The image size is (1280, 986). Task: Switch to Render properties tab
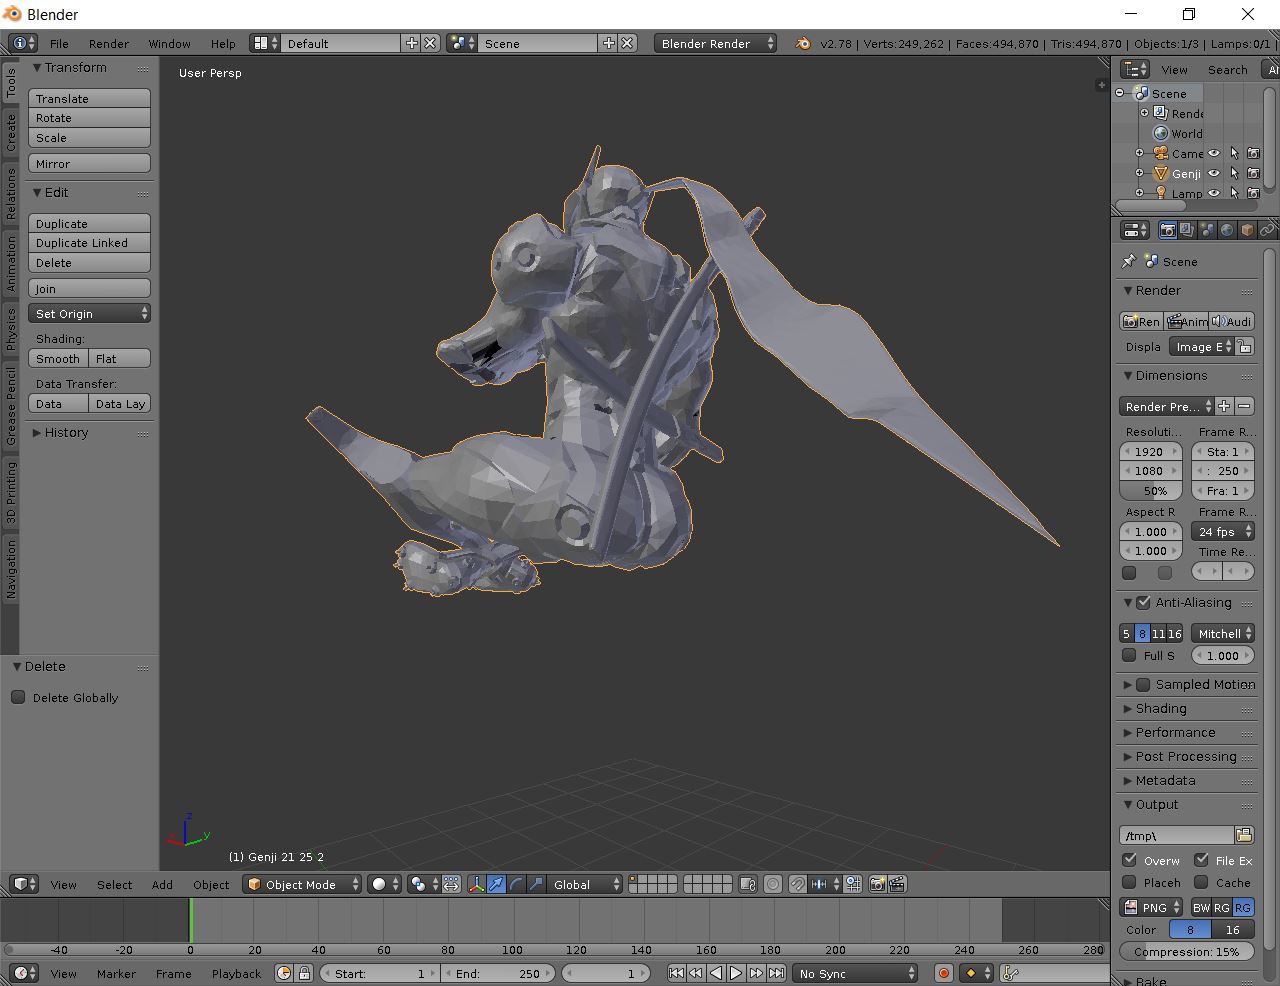click(1167, 230)
